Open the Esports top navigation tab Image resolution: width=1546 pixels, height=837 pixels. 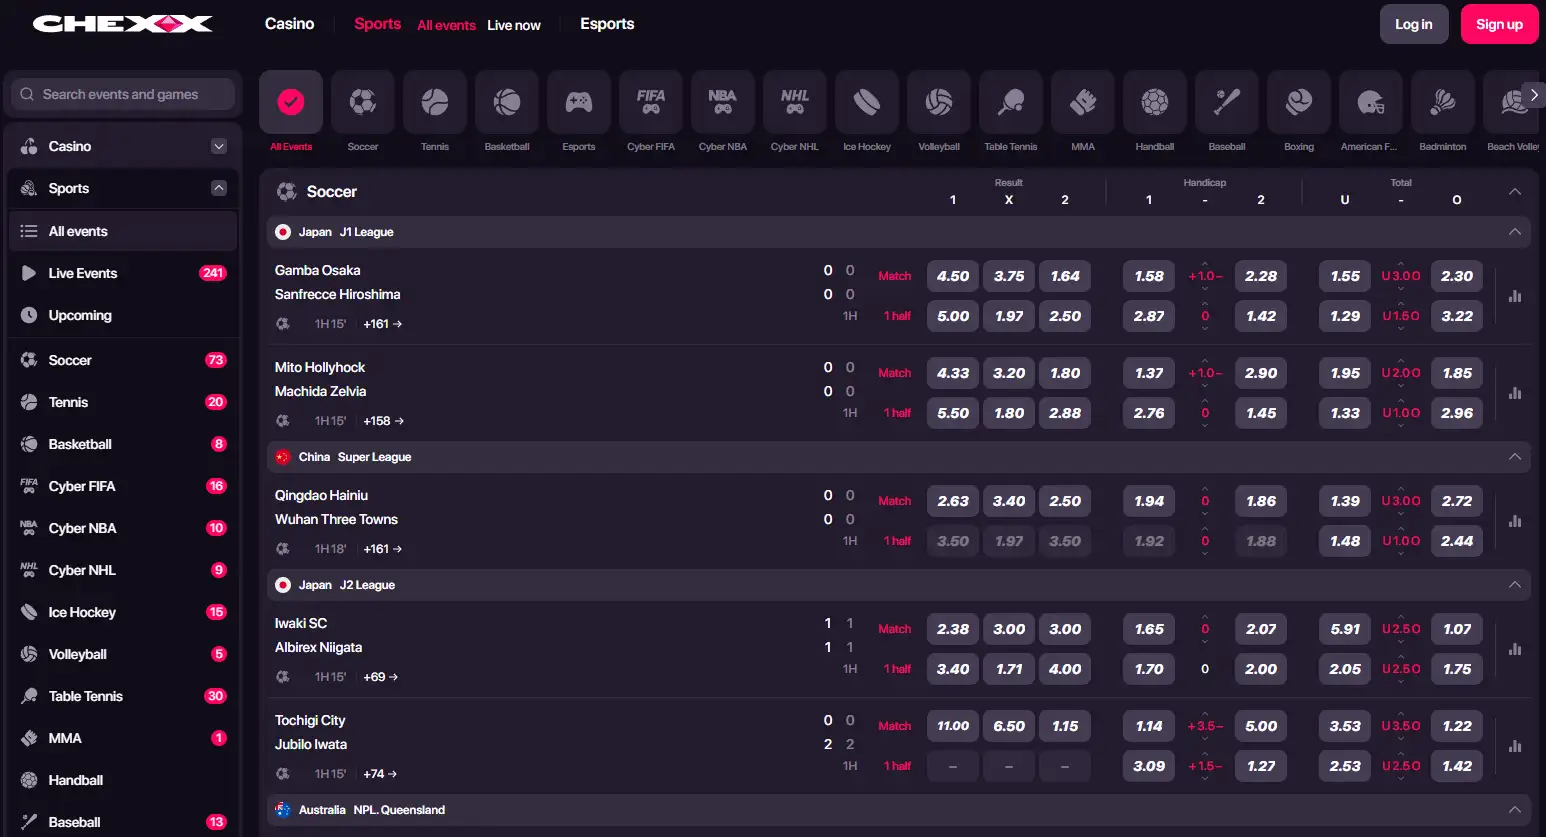(x=607, y=24)
